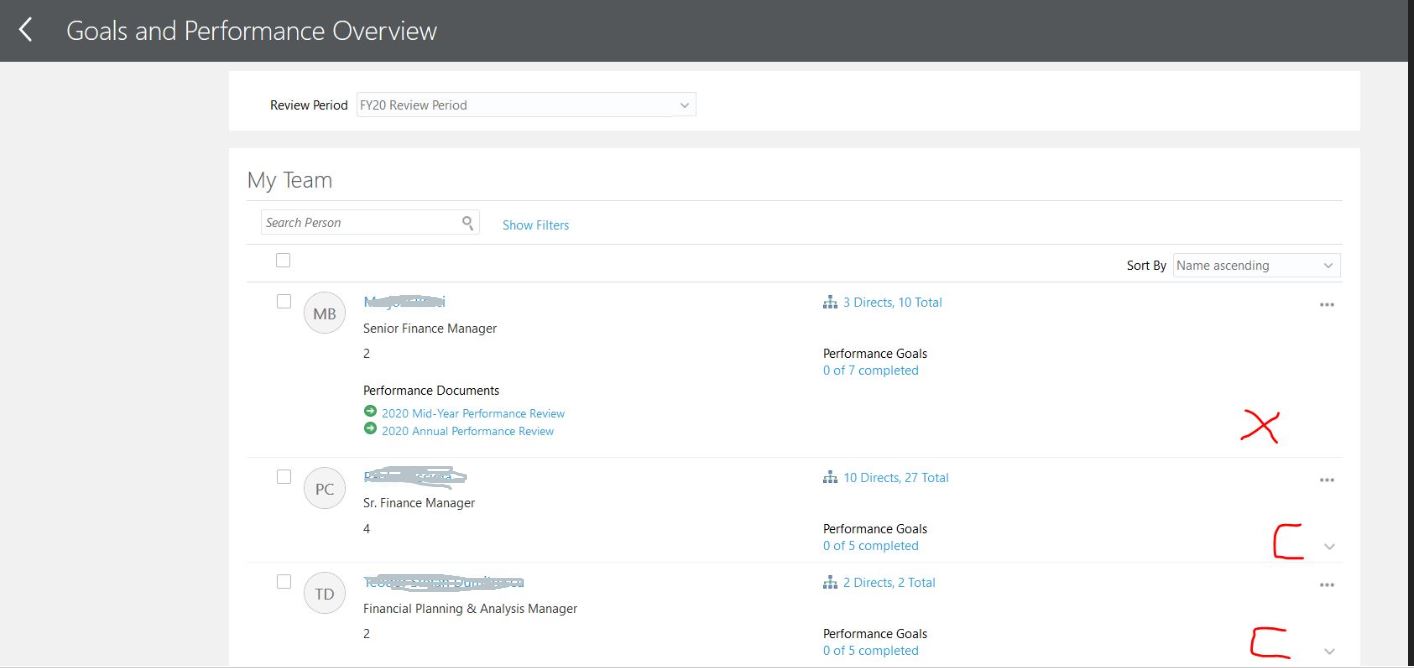1414x668 pixels.
Task: Open the 0 of 7 completed performance goals link
Action: (873, 370)
